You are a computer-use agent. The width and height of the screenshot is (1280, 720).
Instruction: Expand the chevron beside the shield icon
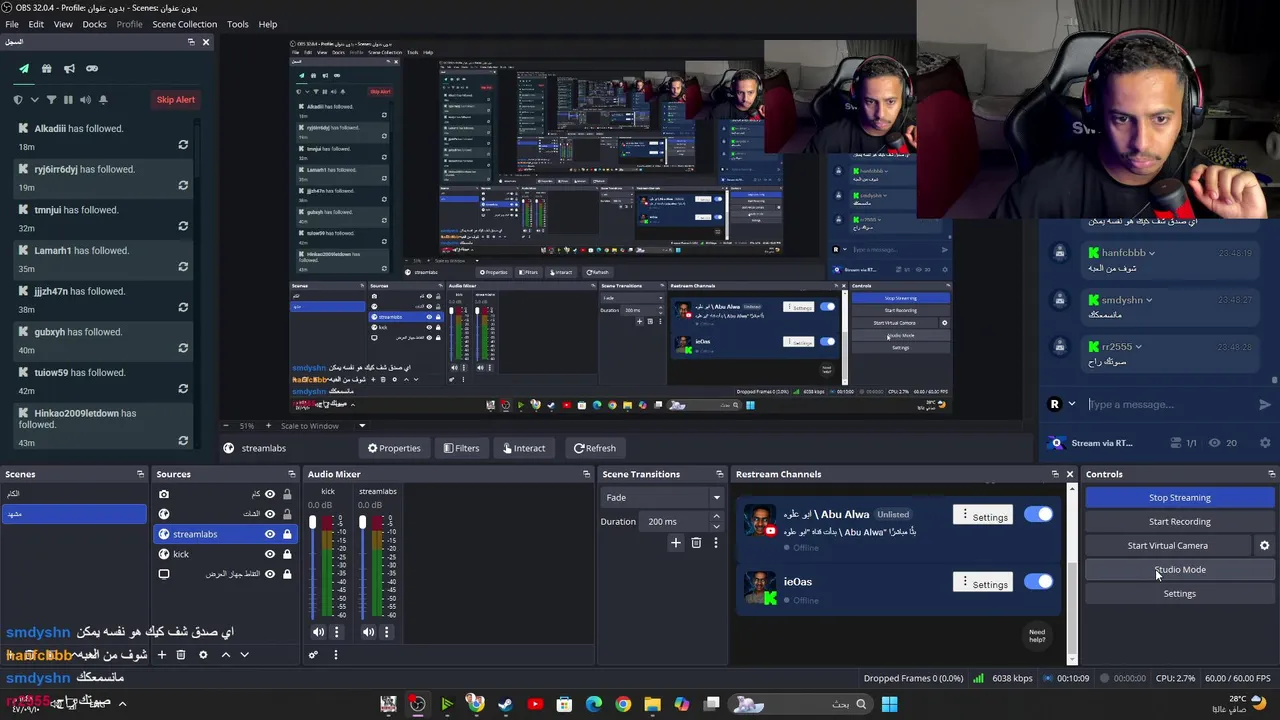click(x=34, y=100)
